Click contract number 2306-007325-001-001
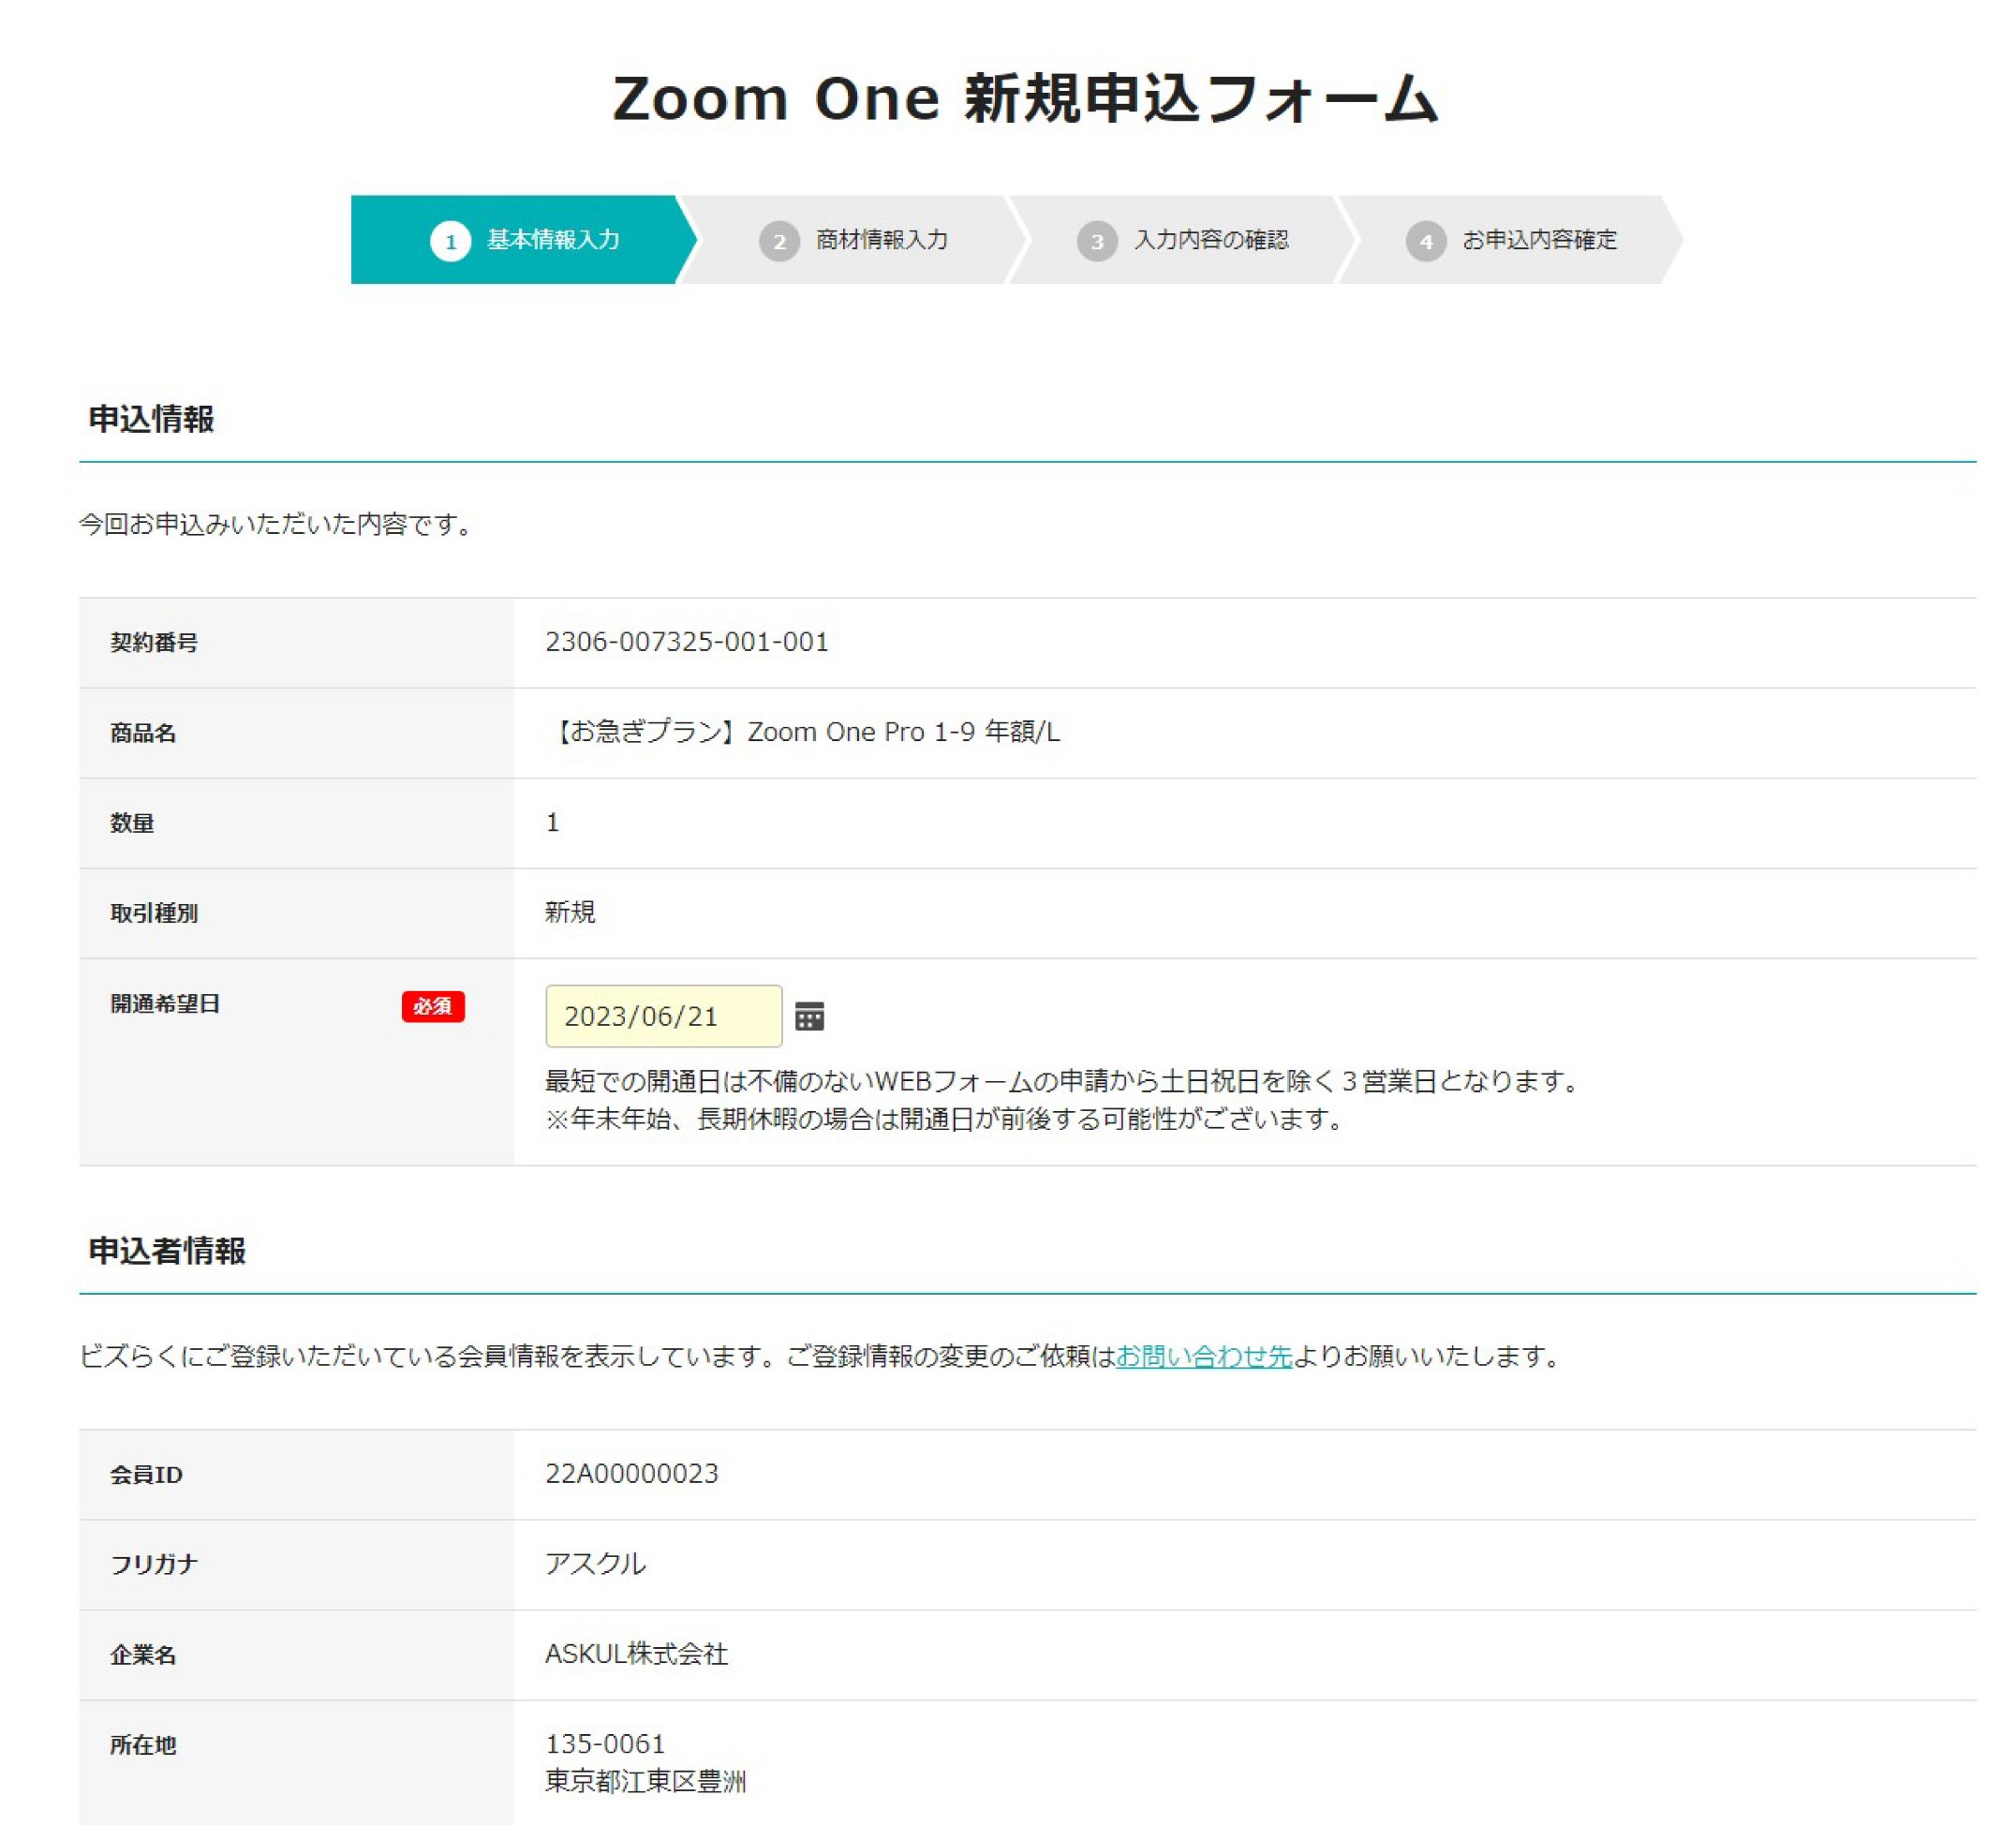Screen dimensions: 2016x1825 [x=687, y=642]
